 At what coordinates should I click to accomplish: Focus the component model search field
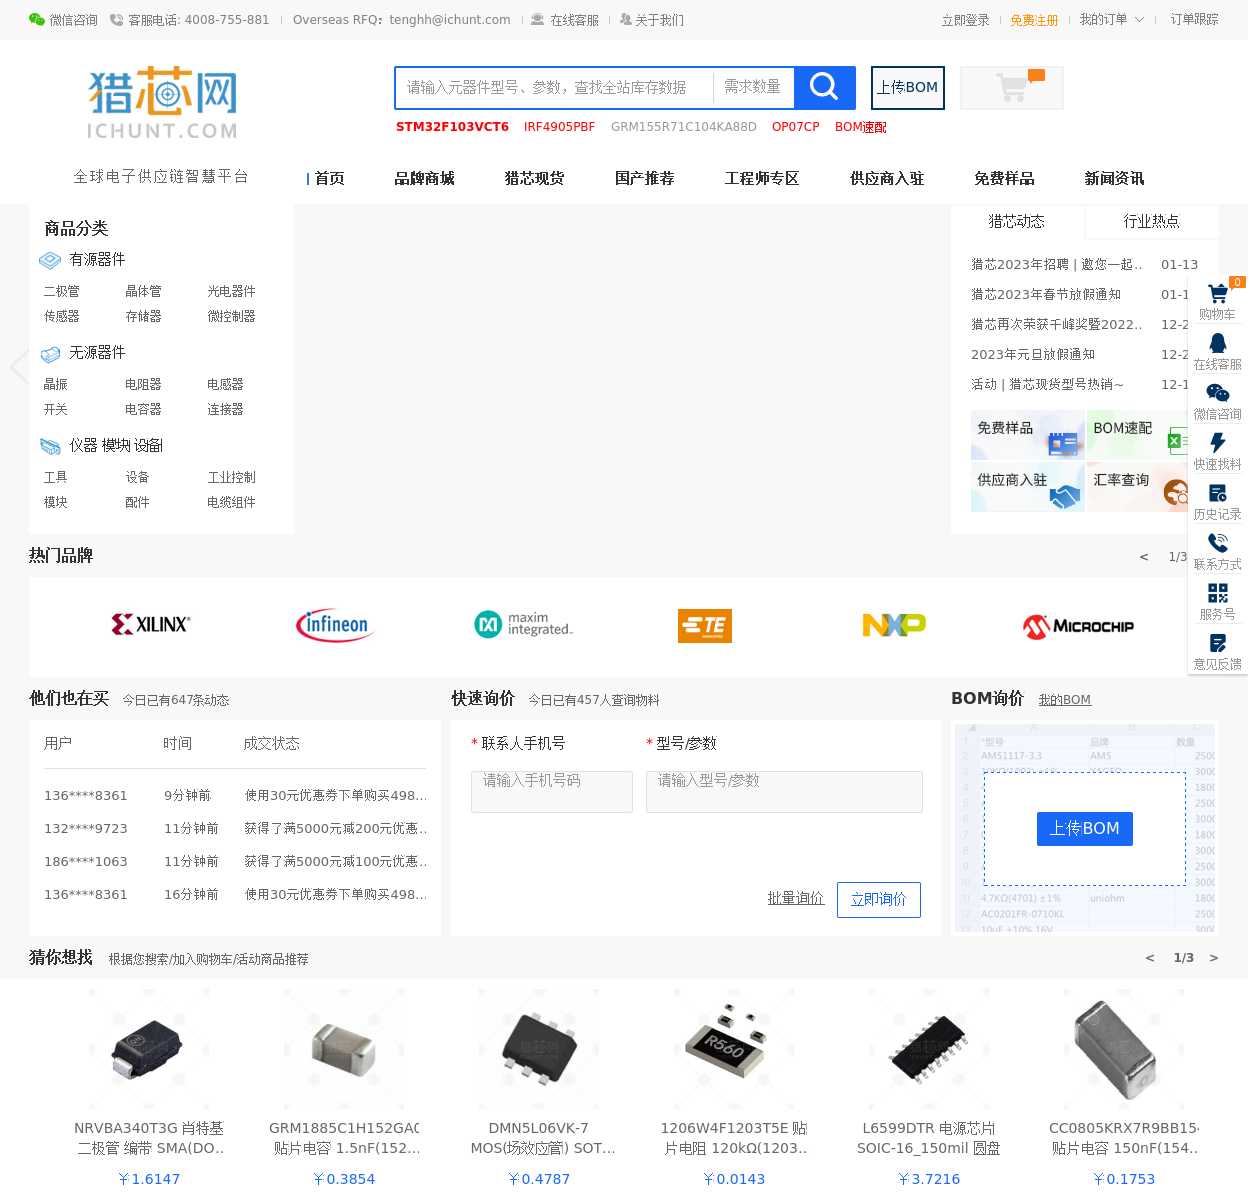point(555,87)
